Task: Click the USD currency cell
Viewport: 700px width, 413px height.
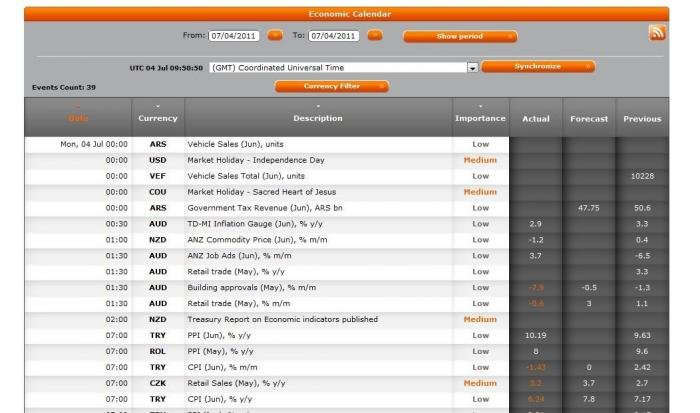Action: pos(158,160)
